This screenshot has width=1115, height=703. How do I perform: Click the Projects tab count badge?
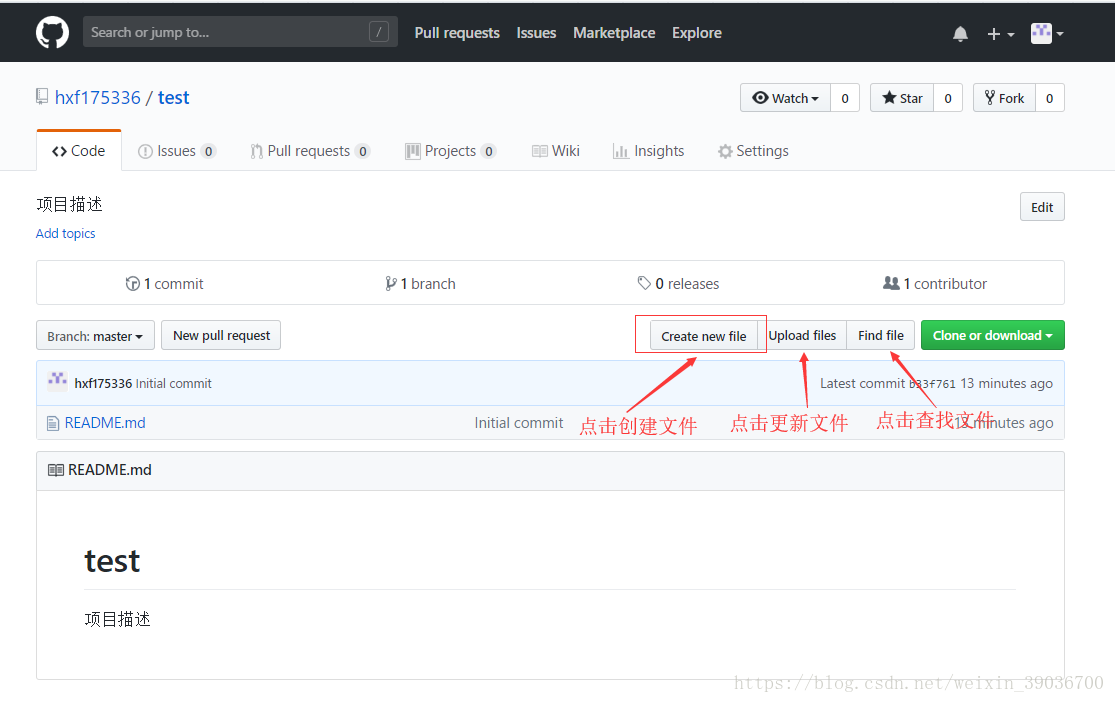489,151
